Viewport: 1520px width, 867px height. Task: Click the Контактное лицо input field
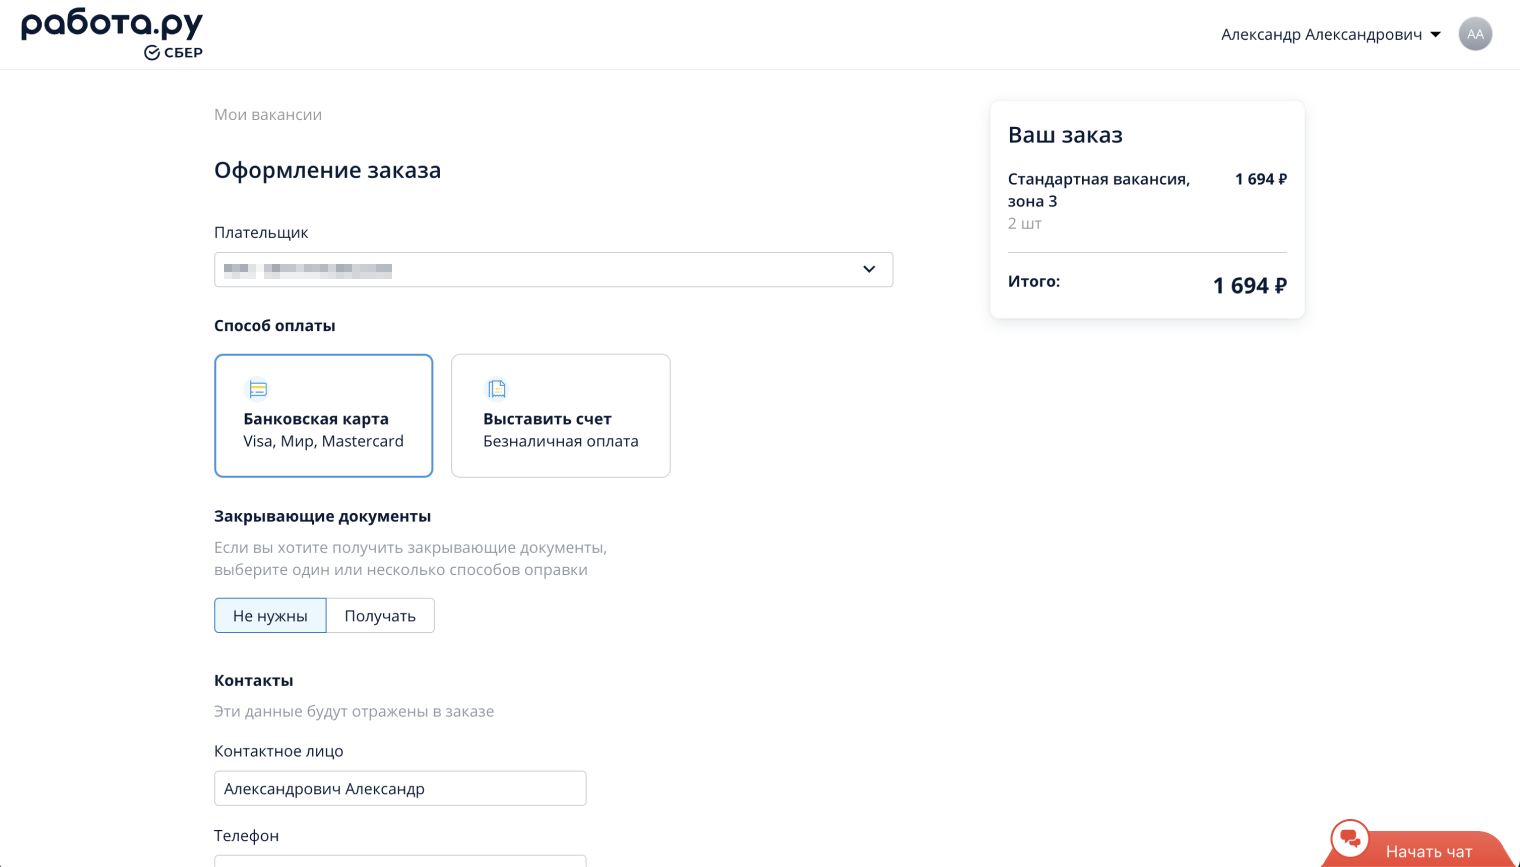400,789
